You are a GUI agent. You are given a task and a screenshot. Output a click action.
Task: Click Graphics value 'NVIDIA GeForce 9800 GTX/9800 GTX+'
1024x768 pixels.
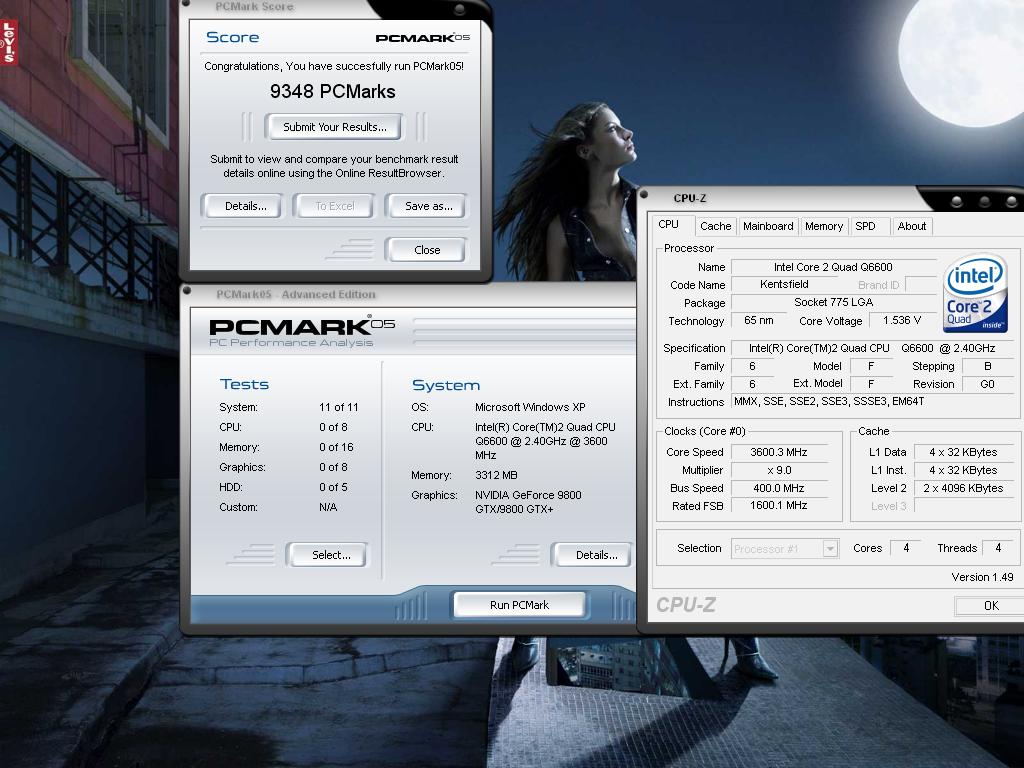[528, 502]
